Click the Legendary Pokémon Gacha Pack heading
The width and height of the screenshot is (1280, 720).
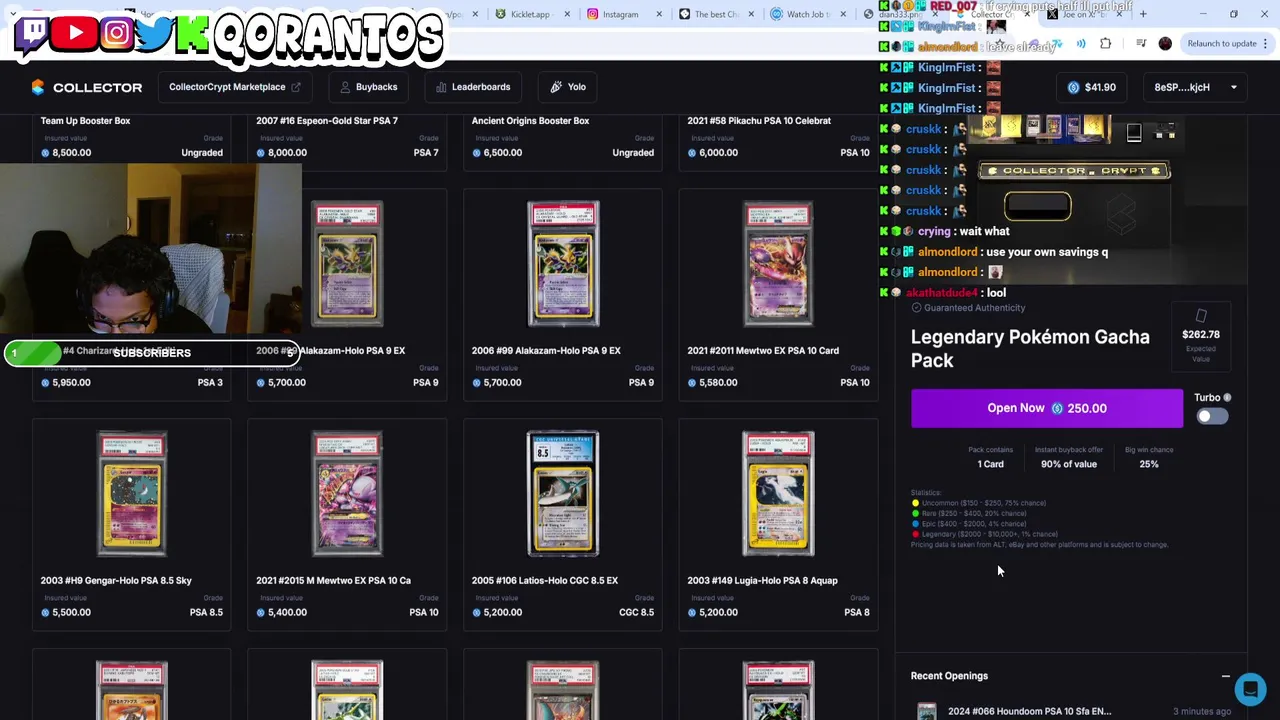(x=1030, y=348)
